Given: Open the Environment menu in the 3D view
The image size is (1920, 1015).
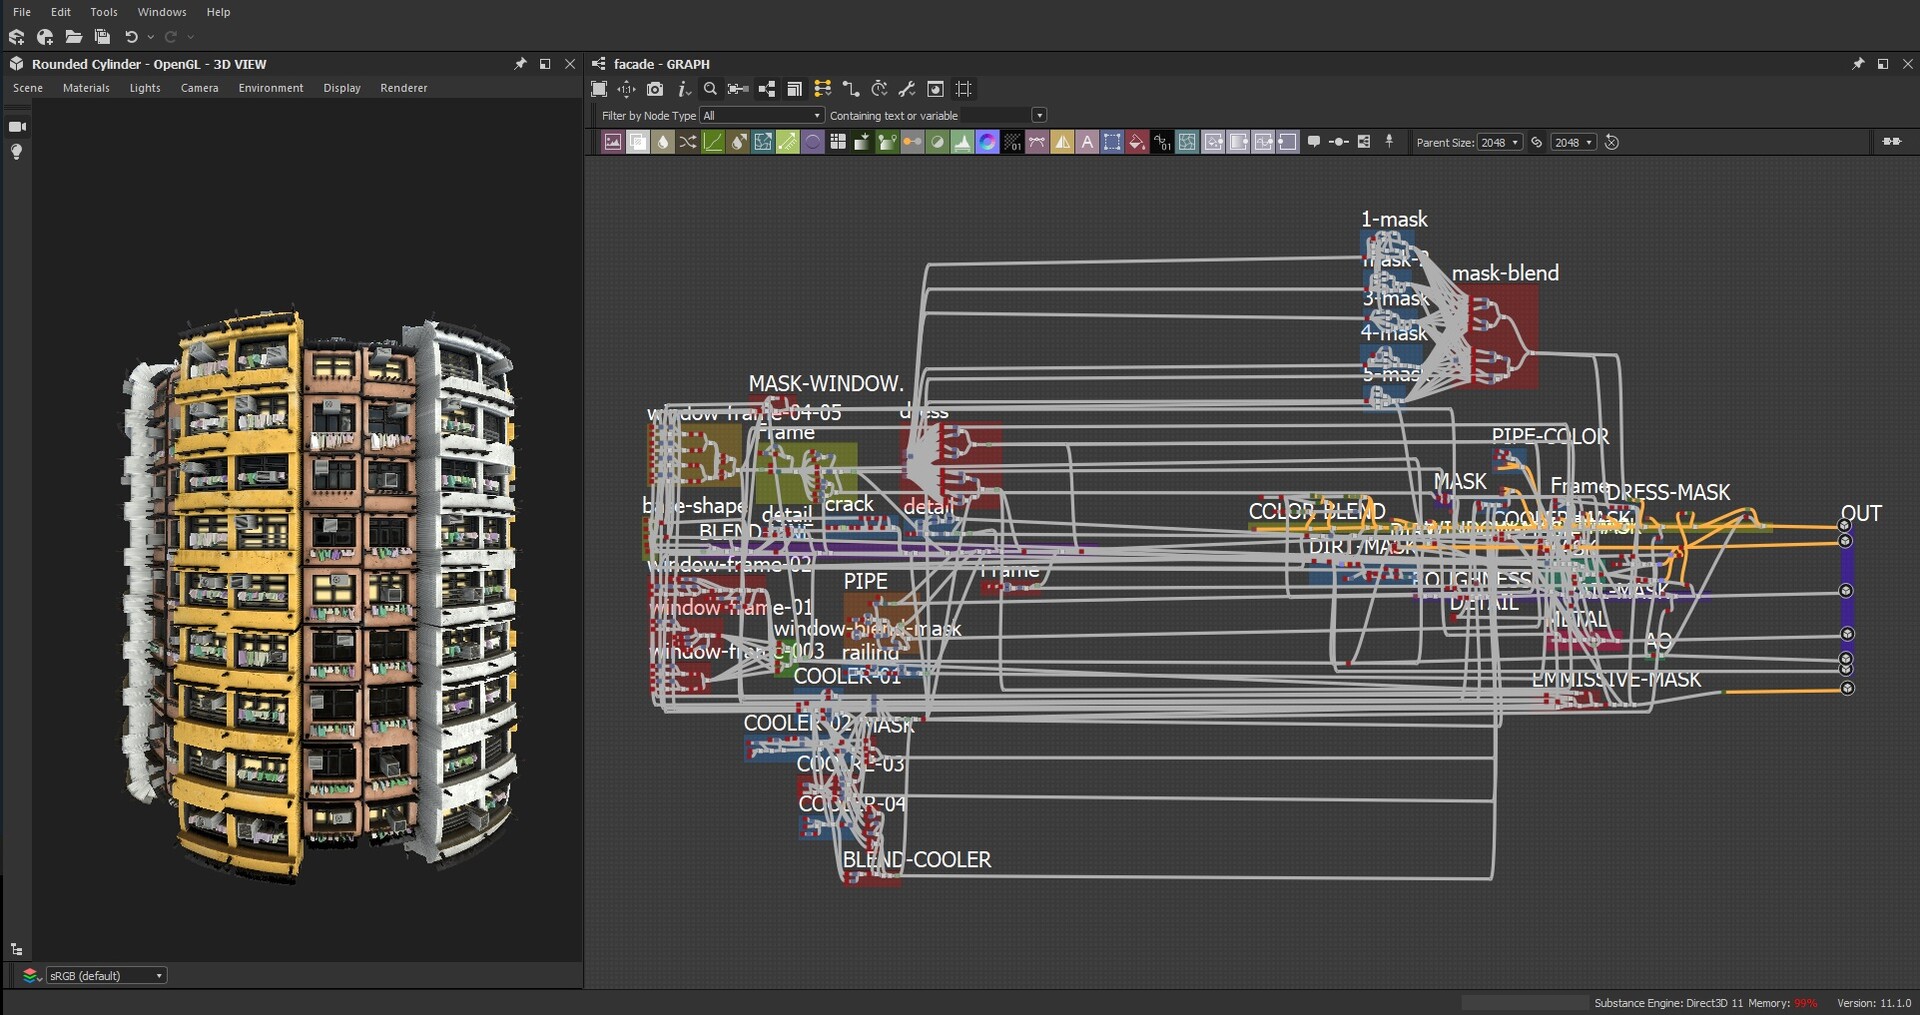Looking at the screenshot, I should coord(270,88).
